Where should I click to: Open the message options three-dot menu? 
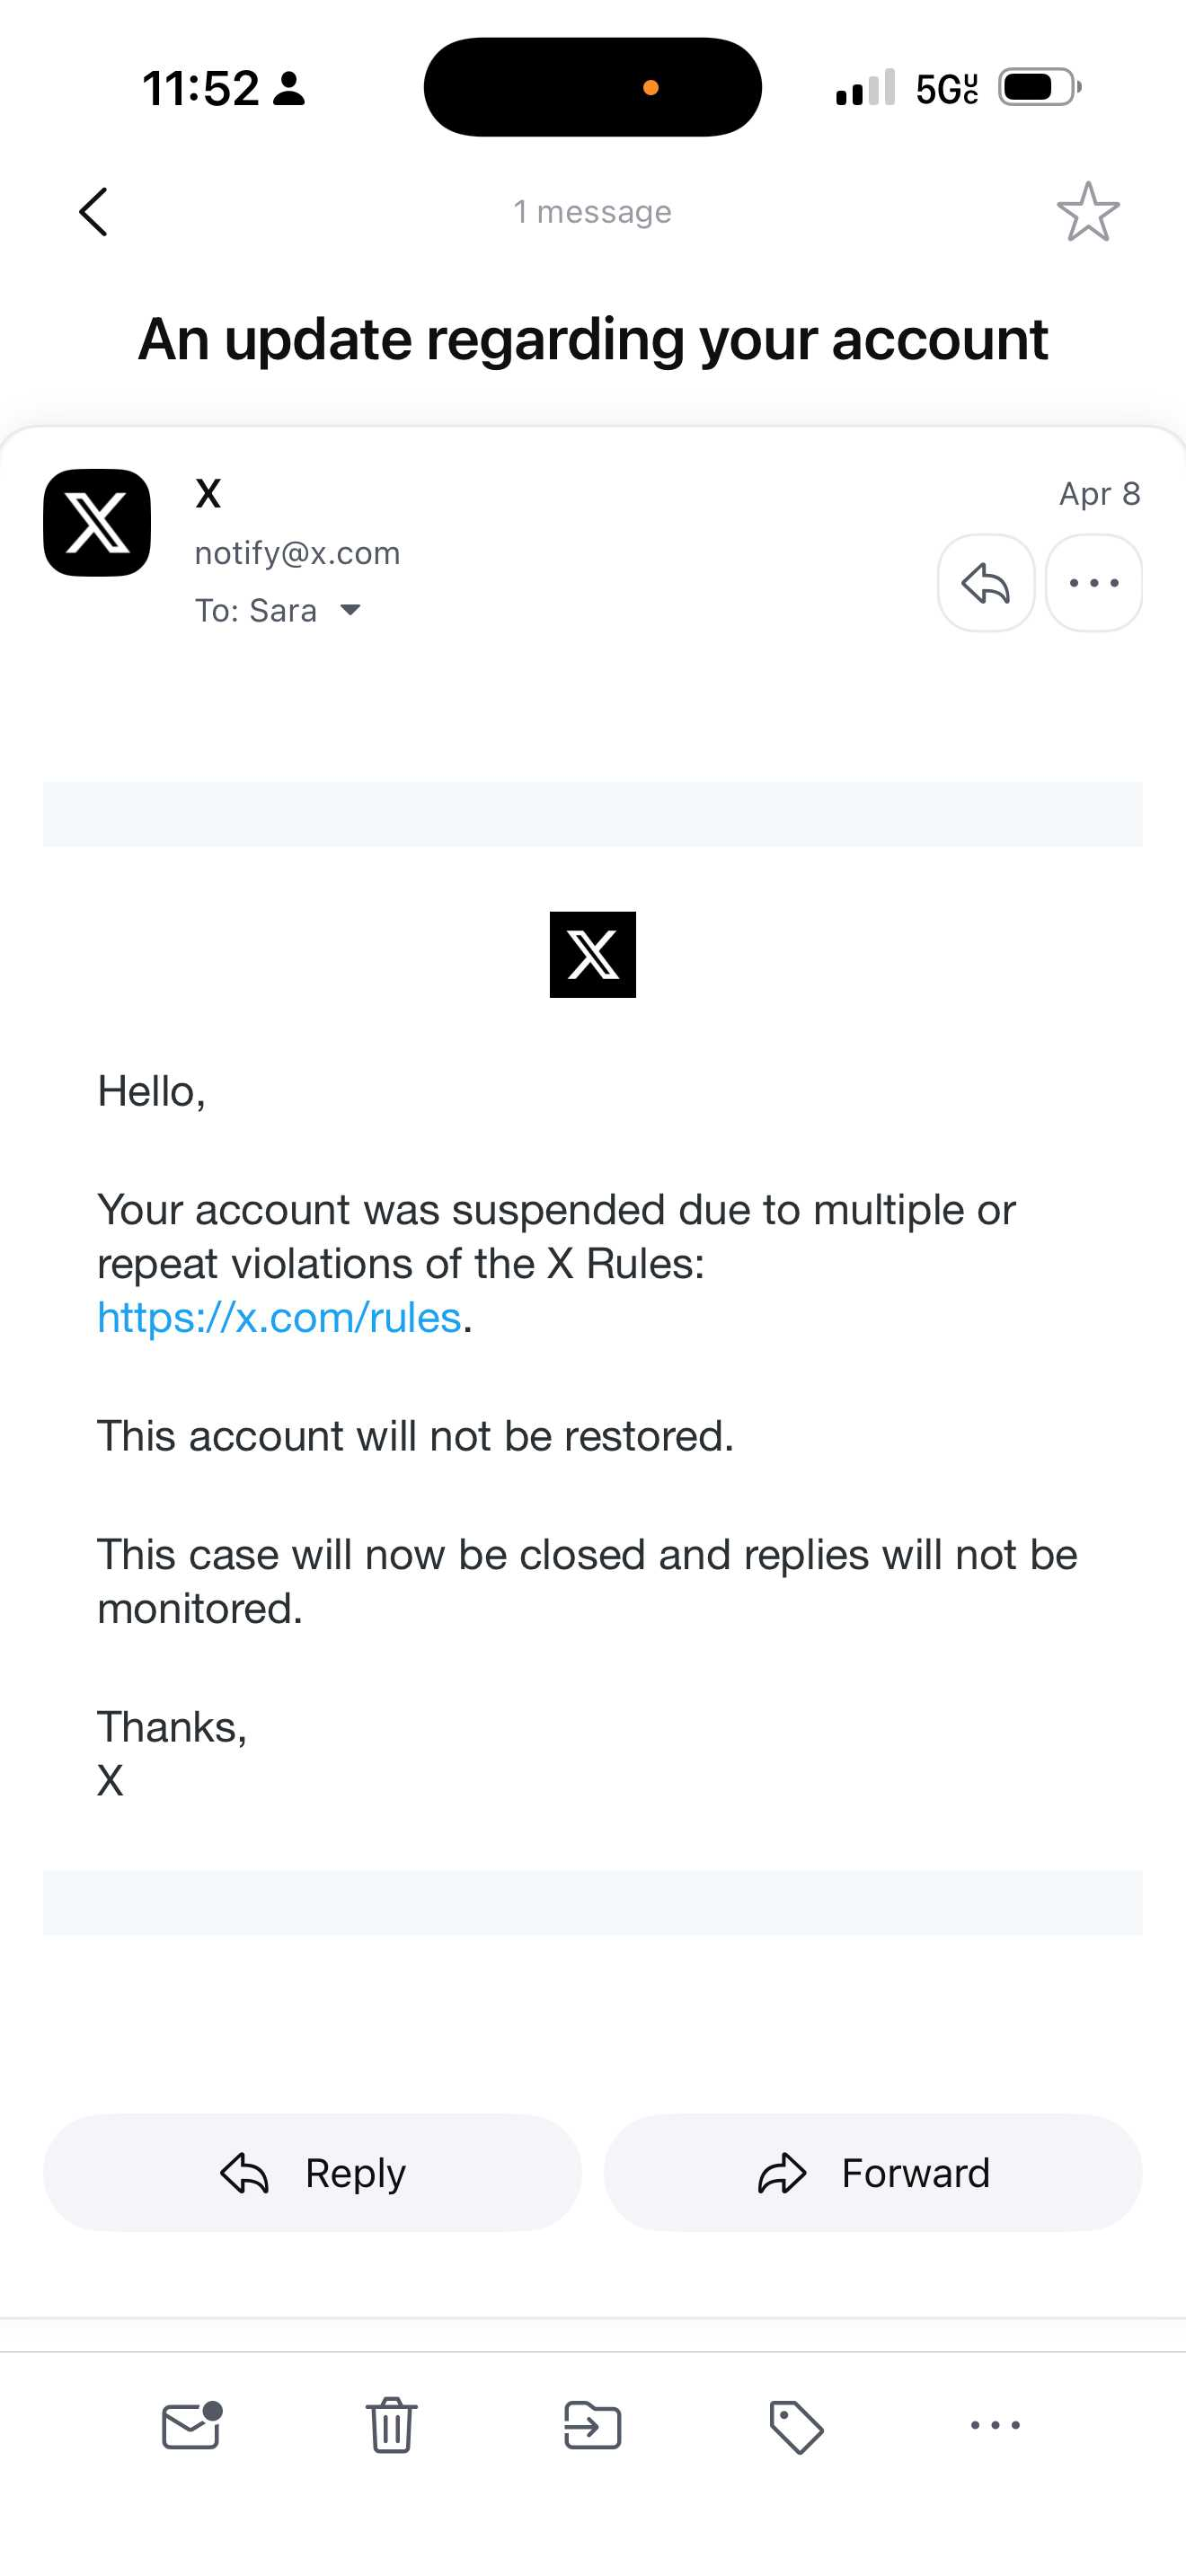pyautogui.click(x=1094, y=583)
